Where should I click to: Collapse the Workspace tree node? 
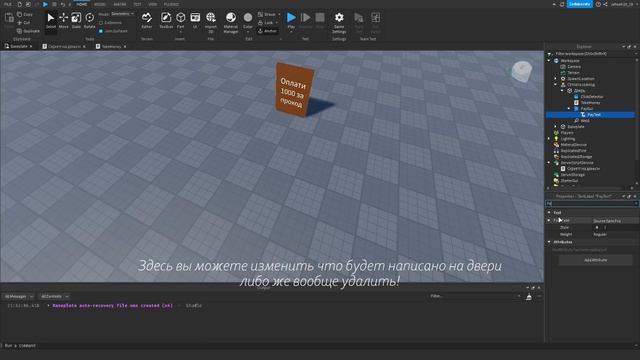coord(549,60)
